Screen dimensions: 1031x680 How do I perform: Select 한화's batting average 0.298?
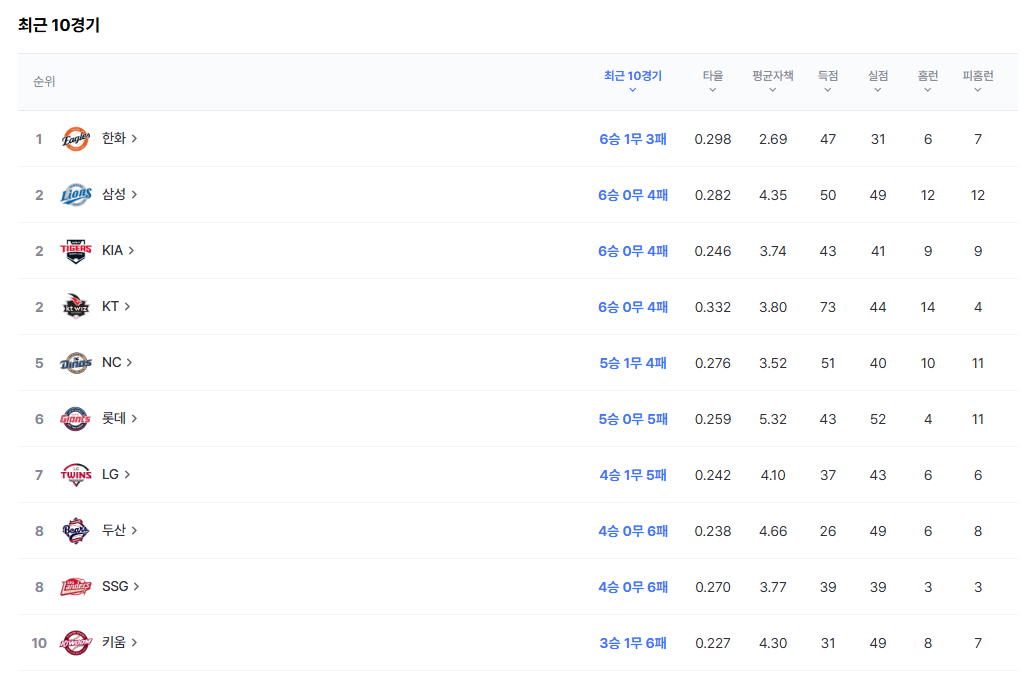pyautogui.click(x=713, y=139)
